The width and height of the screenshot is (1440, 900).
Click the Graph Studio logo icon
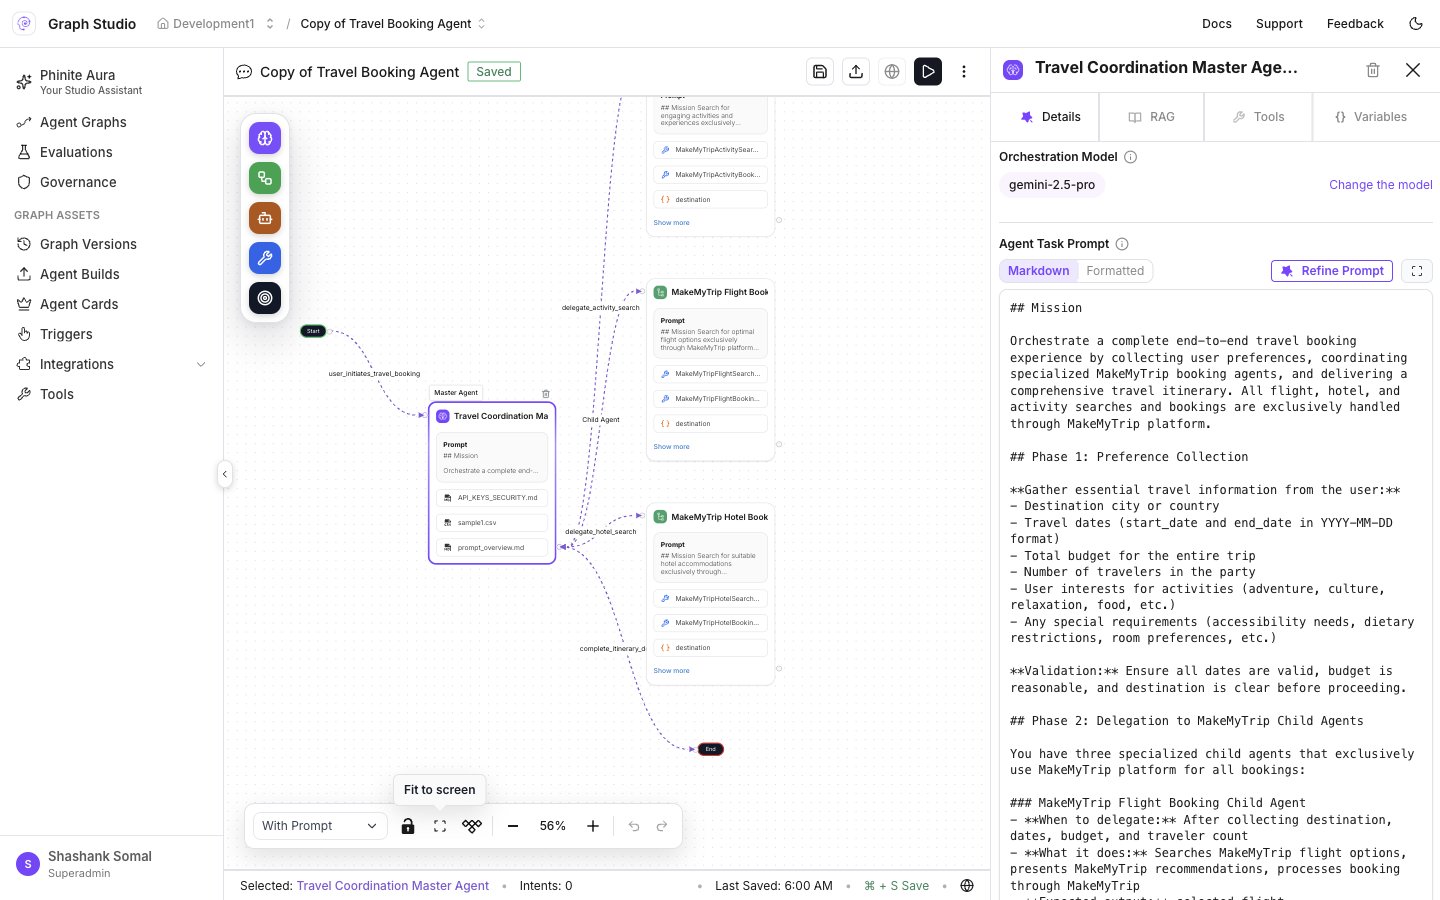click(x=24, y=24)
